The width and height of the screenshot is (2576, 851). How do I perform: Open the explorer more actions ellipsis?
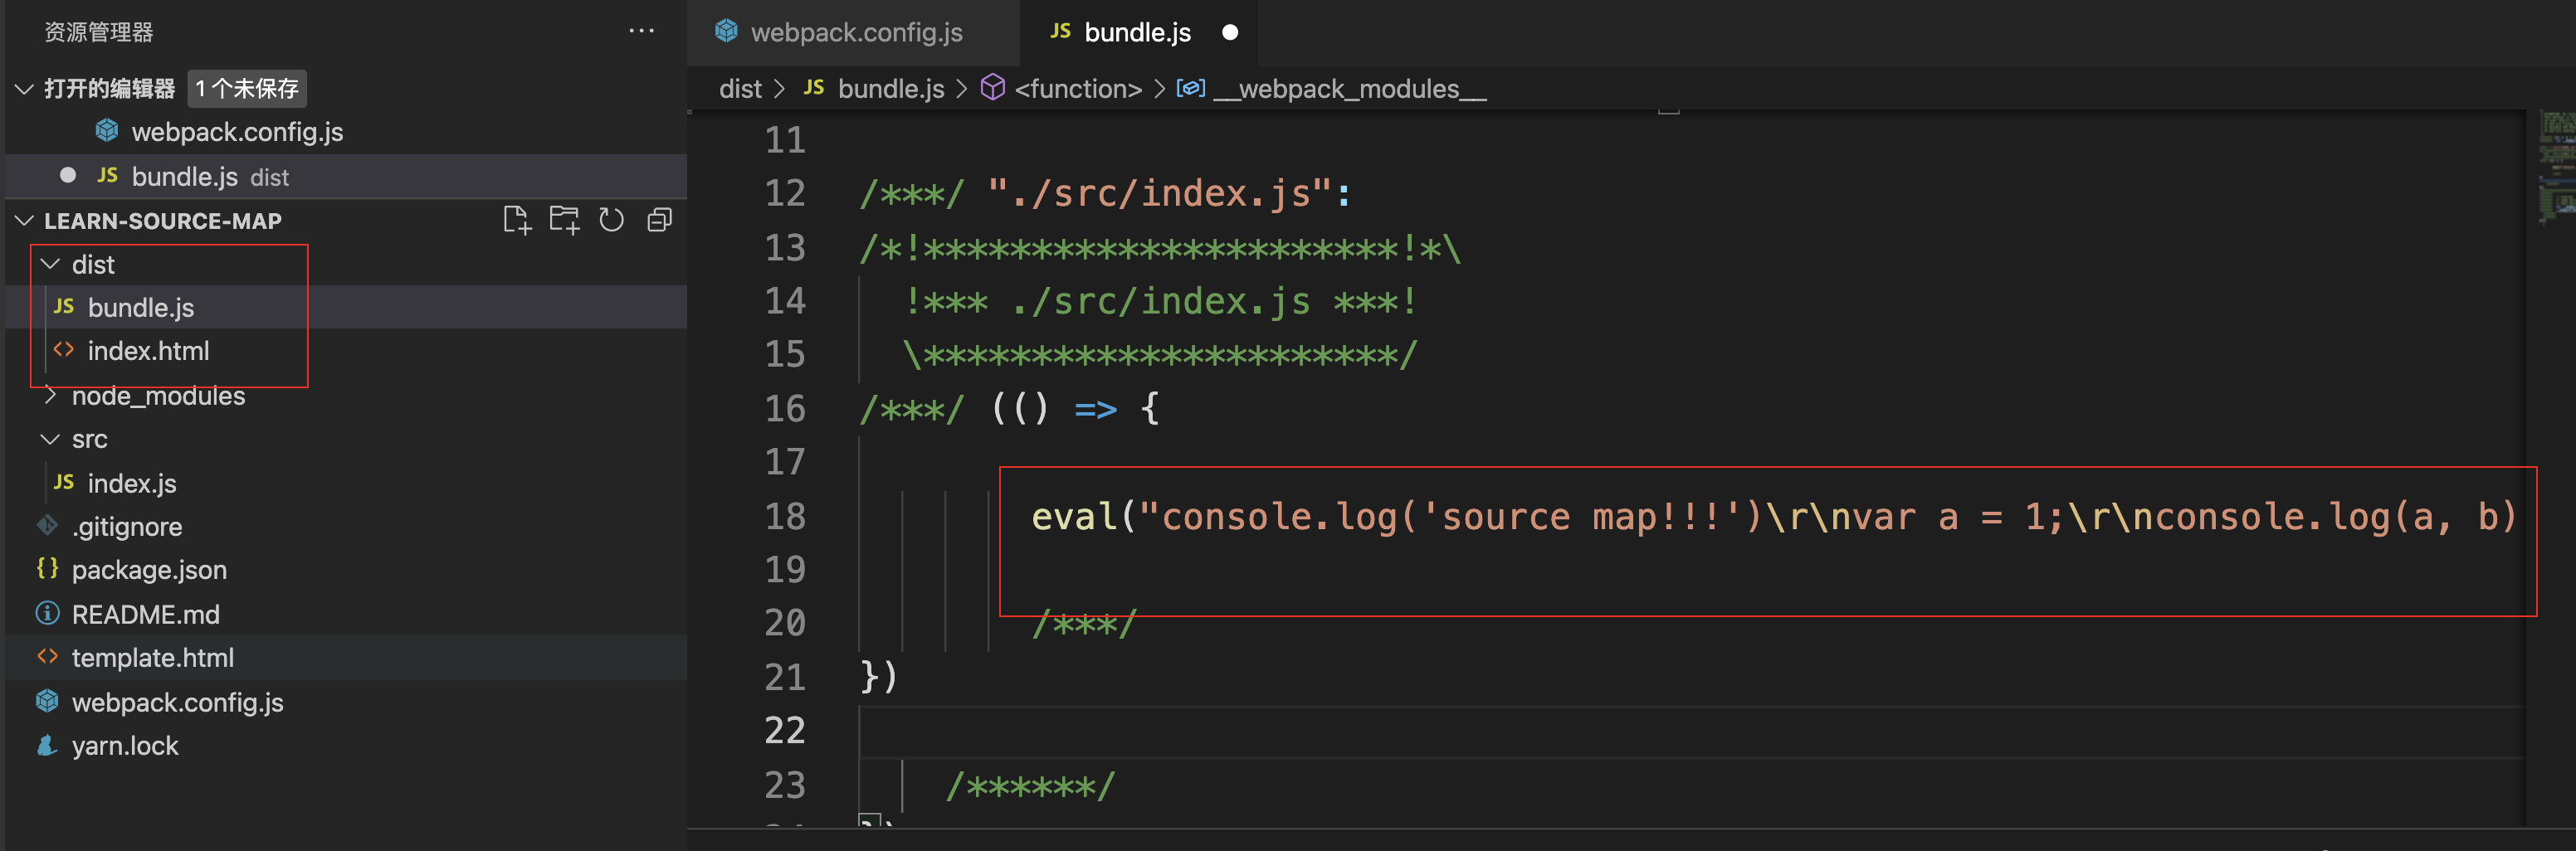pyautogui.click(x=641, y=31)
